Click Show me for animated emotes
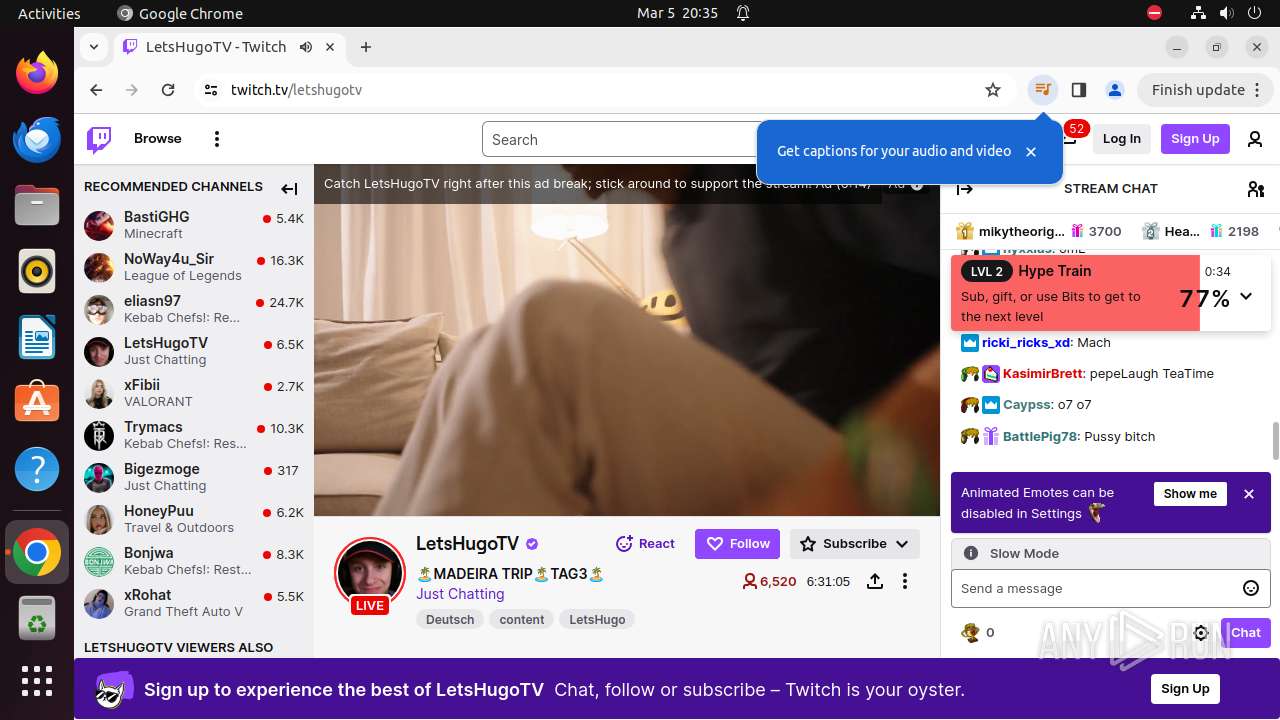 (x=1190, y=494)
